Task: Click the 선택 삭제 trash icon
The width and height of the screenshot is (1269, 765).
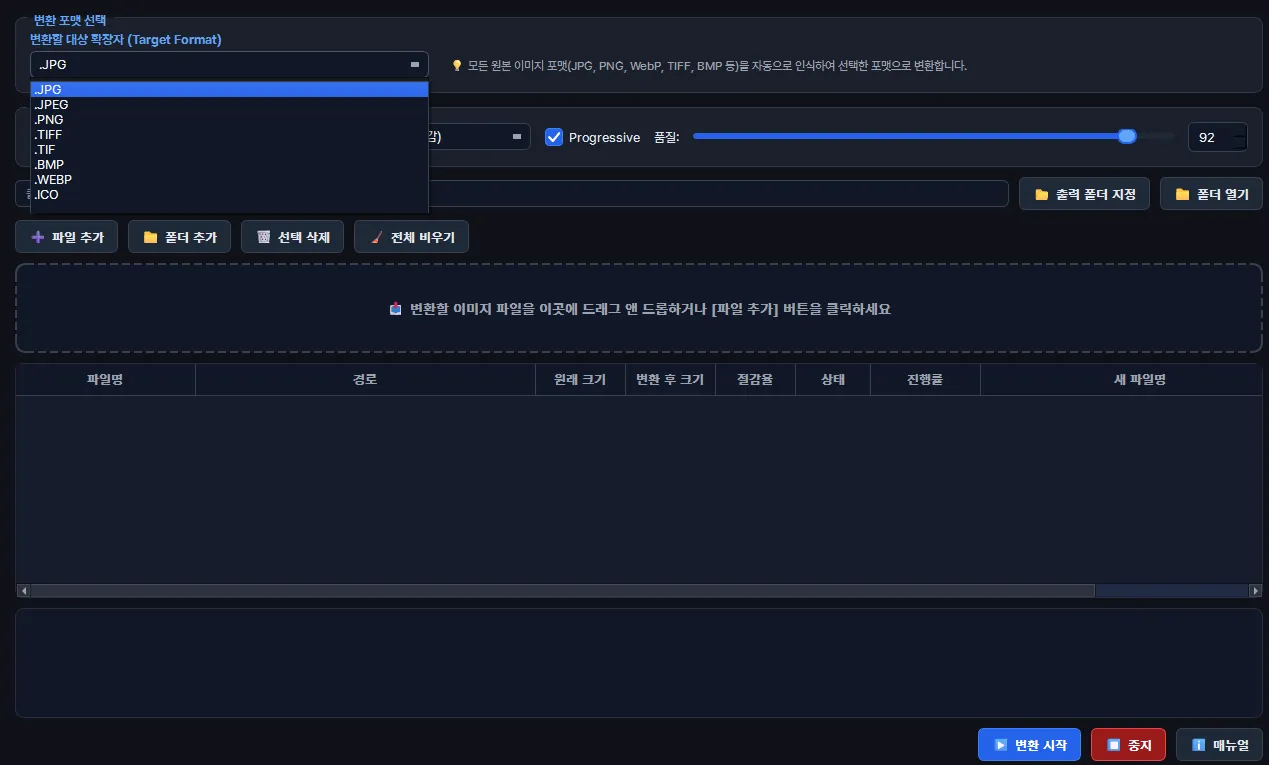Action: click(x=264, y=237)
